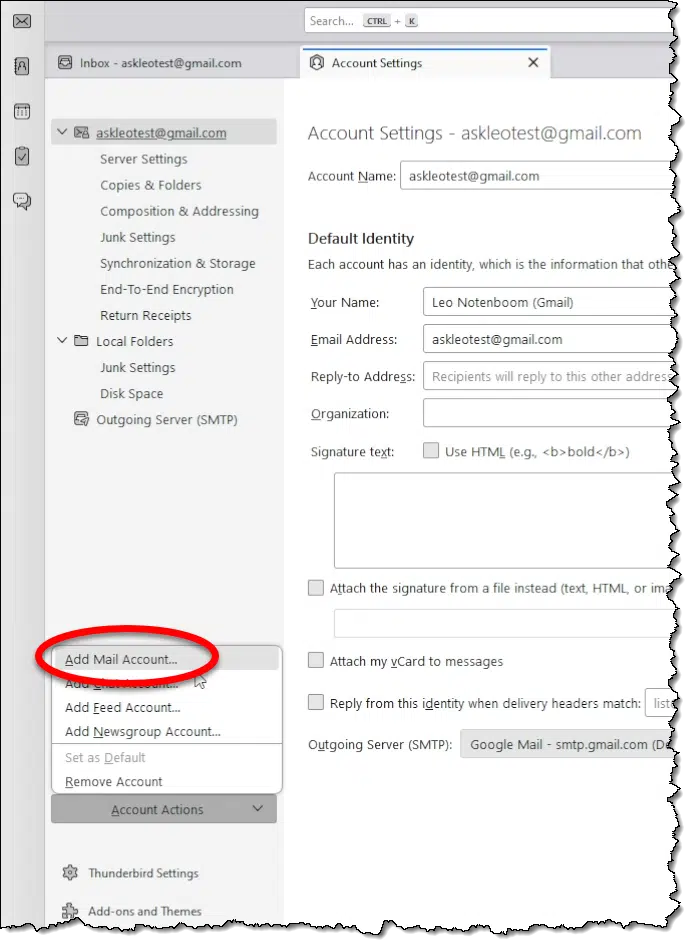The width and height of the screenshot is (694, 946).
Task: Click the delivery headers match field
Action: 660,703
